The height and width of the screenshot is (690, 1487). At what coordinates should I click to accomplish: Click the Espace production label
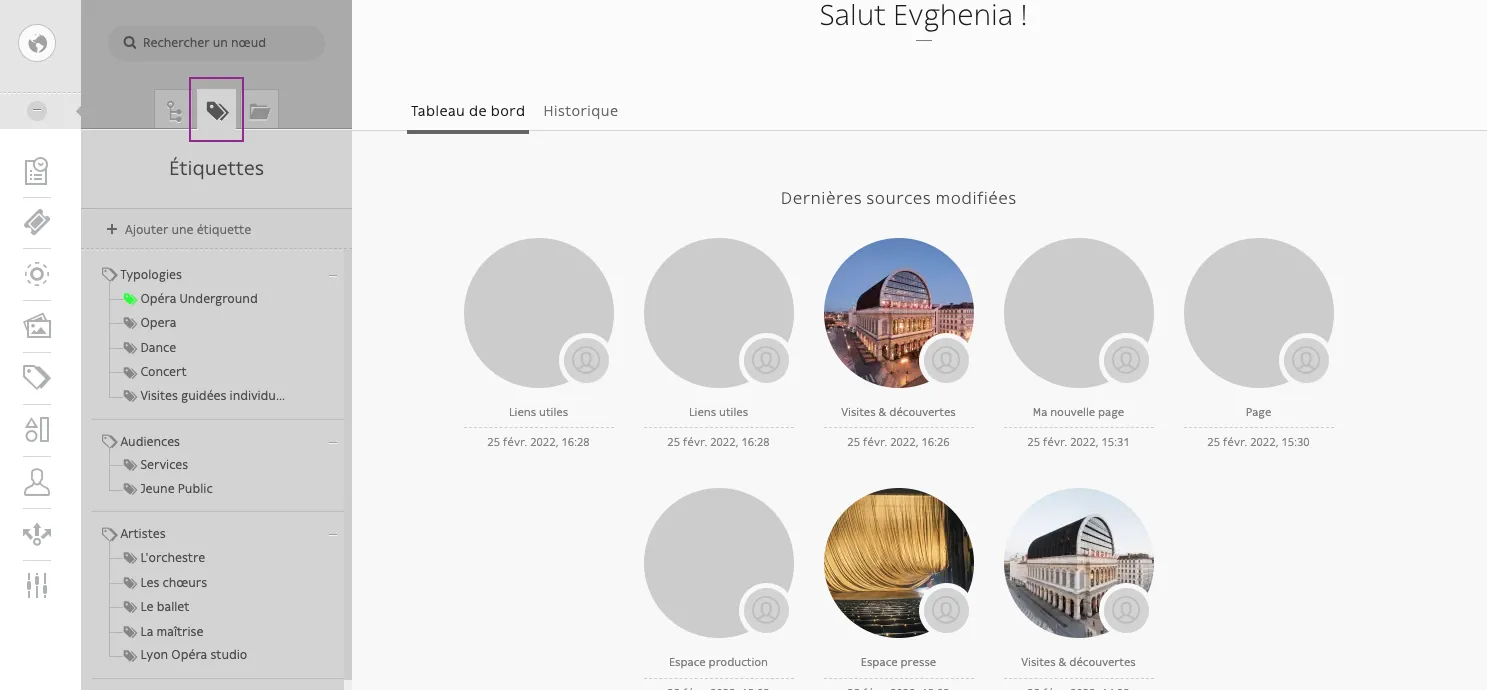718,662
